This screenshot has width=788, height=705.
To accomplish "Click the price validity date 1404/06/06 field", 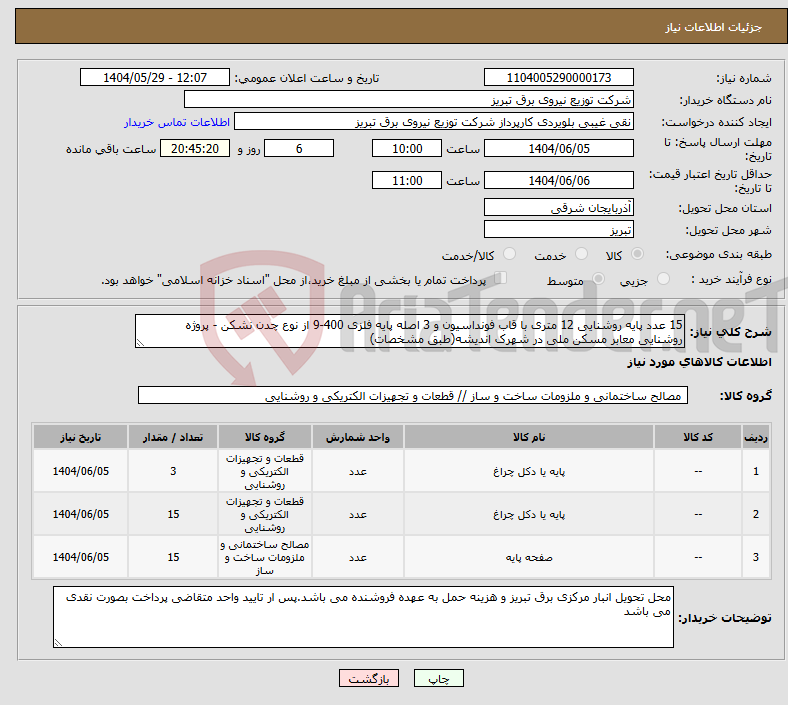I will coord(558,180).
